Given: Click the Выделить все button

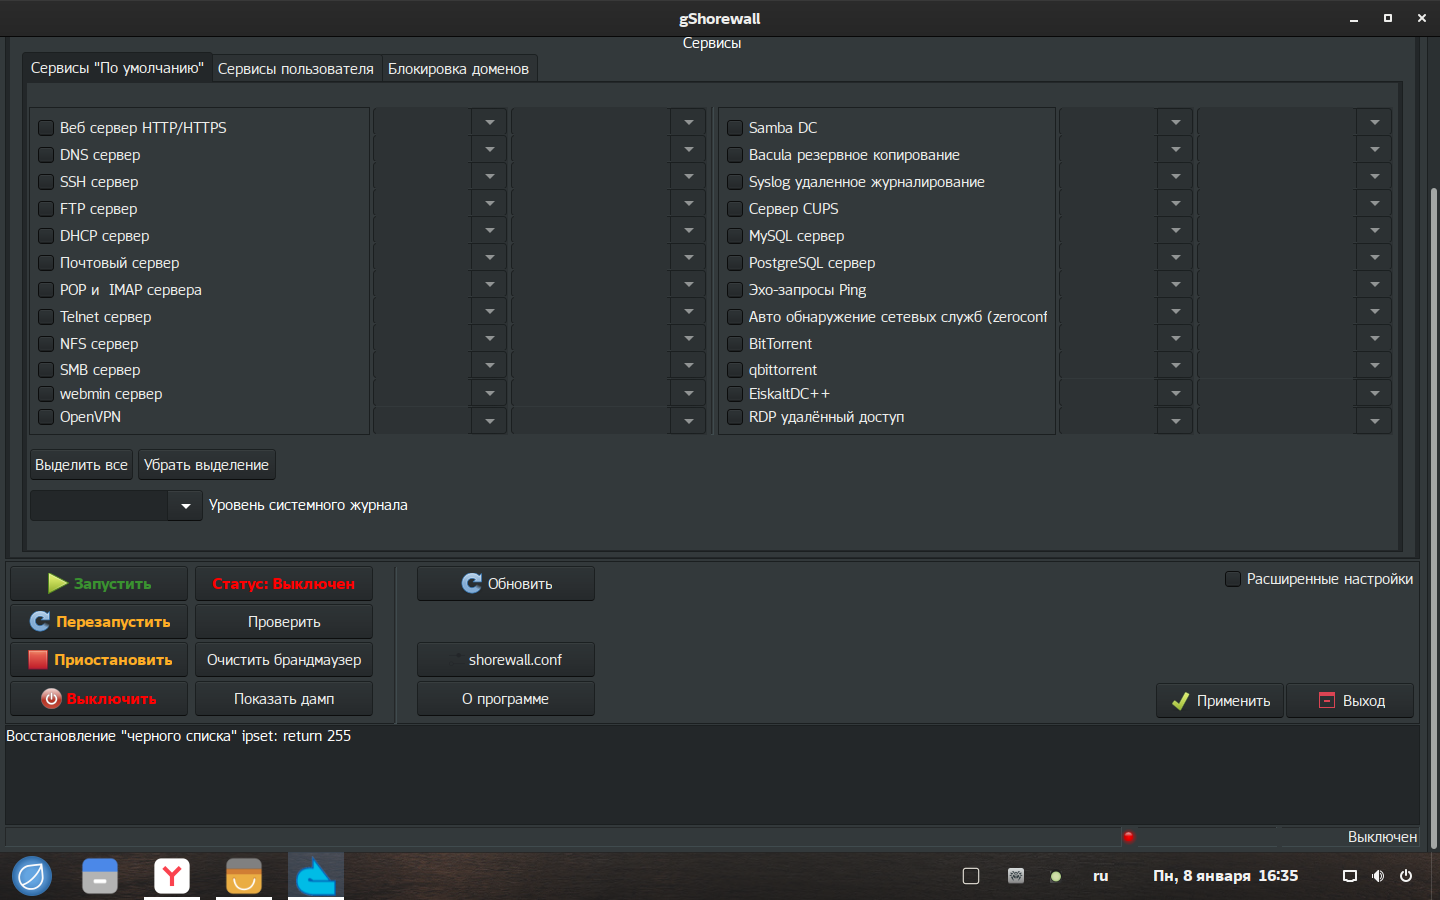Looking at the screenshot, I should tap(82, 465).
